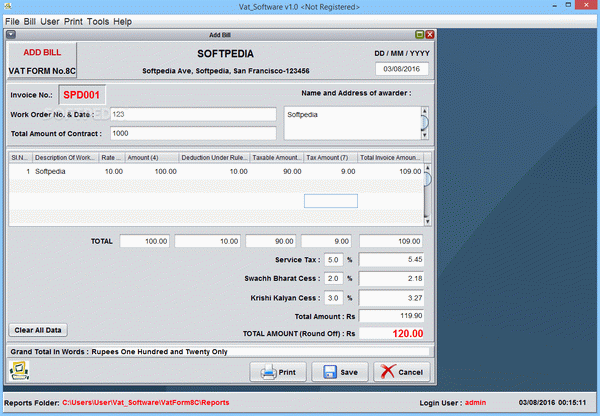
Task: Click the Vat_Software app icon in title bar
Action: pyautogui.click(x=7, y=6)
